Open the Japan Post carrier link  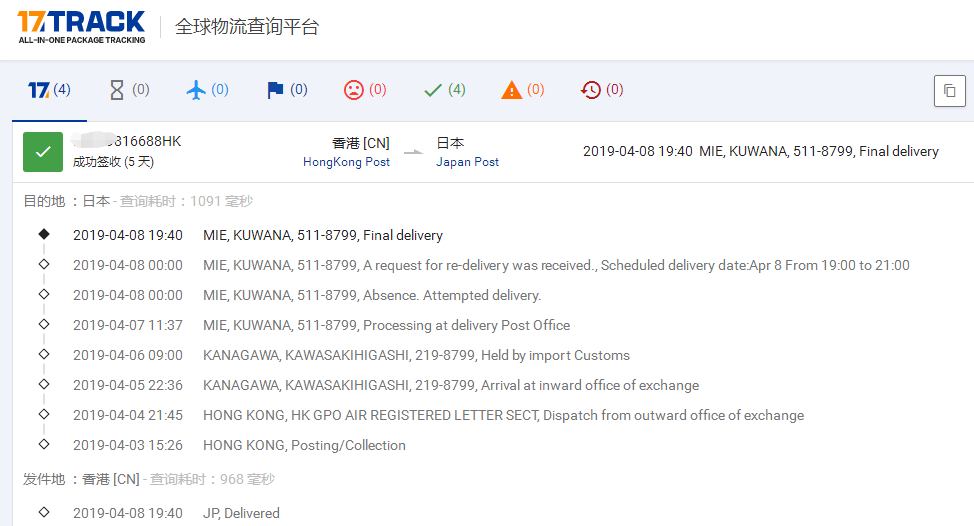click(x=467, y=162)
